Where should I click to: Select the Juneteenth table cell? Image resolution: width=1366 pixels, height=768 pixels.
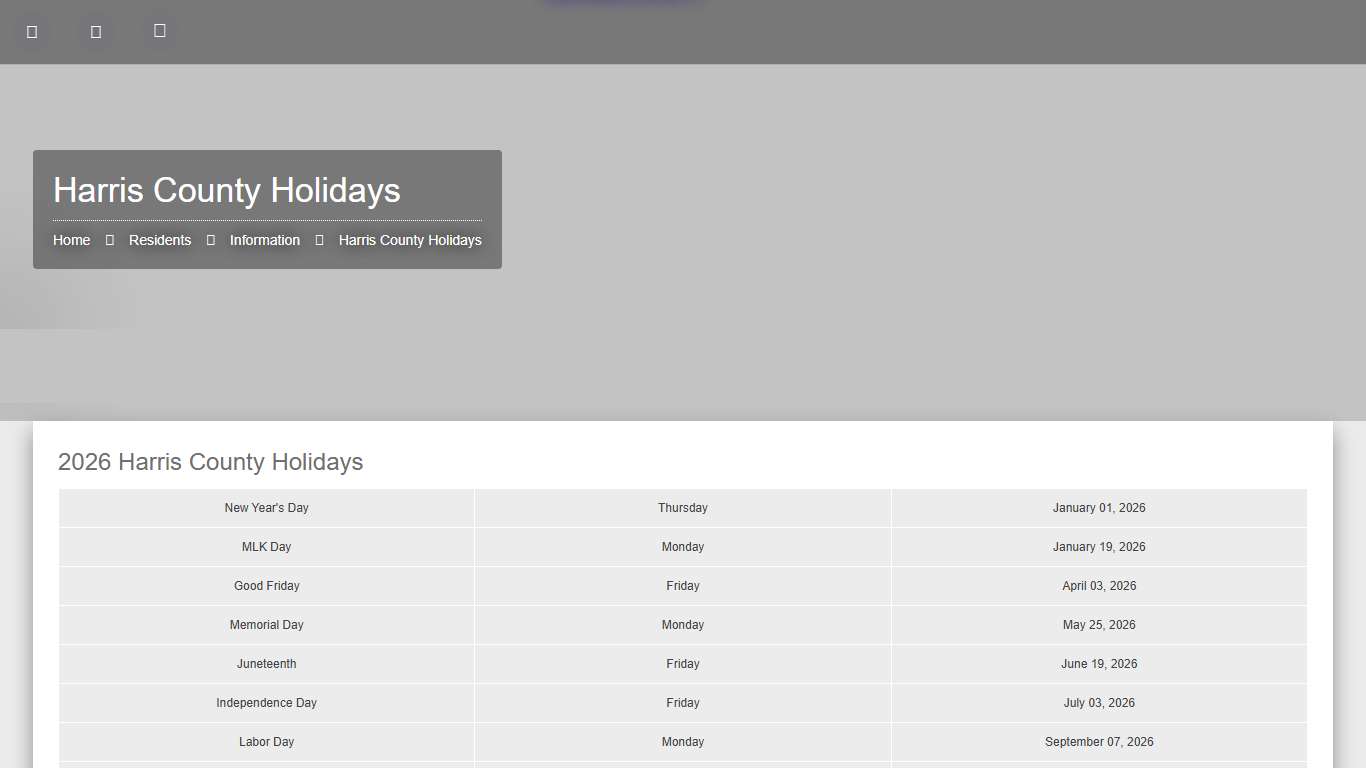[x=267, y=664]
